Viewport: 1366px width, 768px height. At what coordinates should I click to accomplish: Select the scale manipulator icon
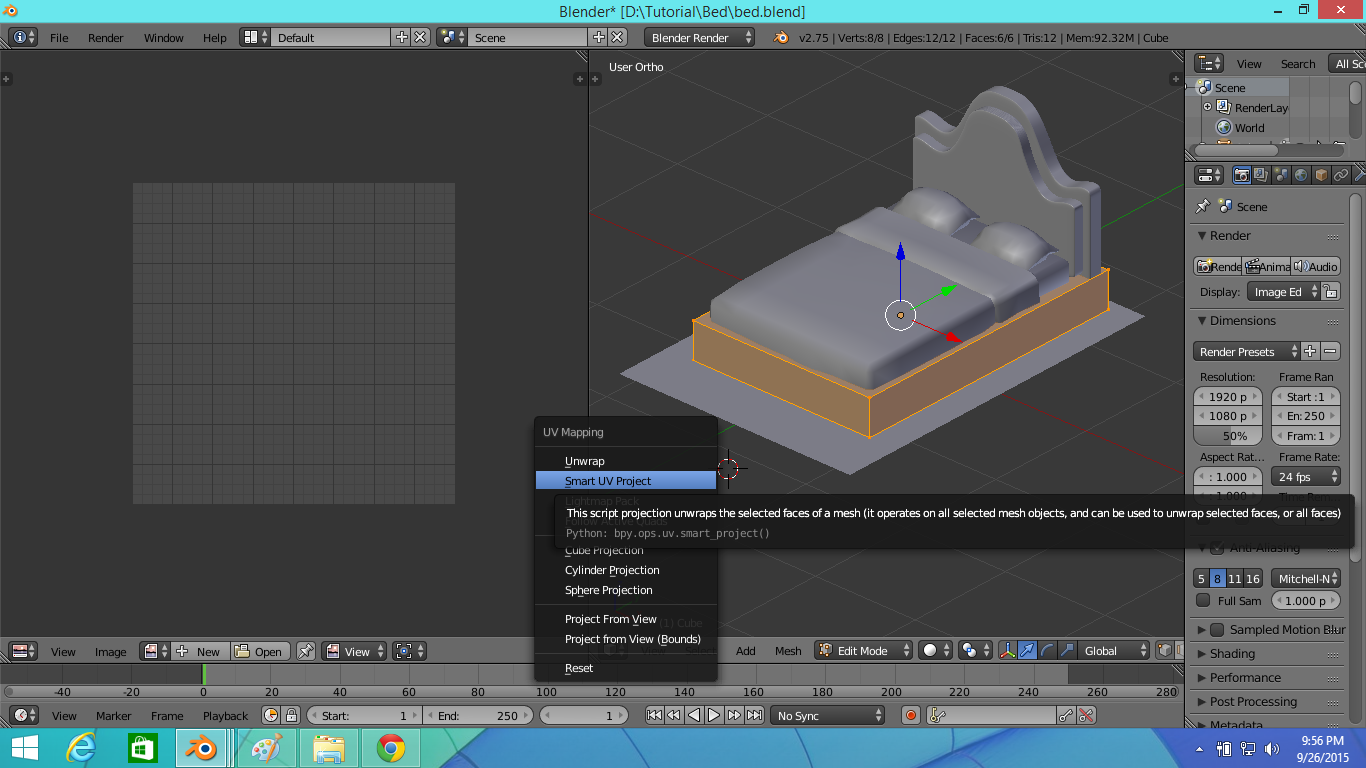[1068, 651]
